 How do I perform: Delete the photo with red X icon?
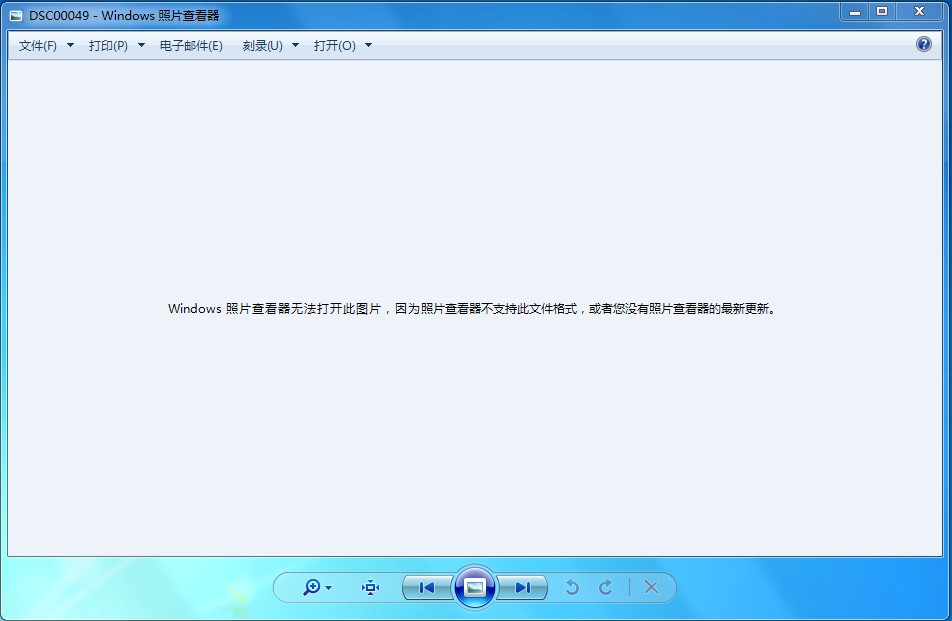pyautogui.click(x=651, y=588)
